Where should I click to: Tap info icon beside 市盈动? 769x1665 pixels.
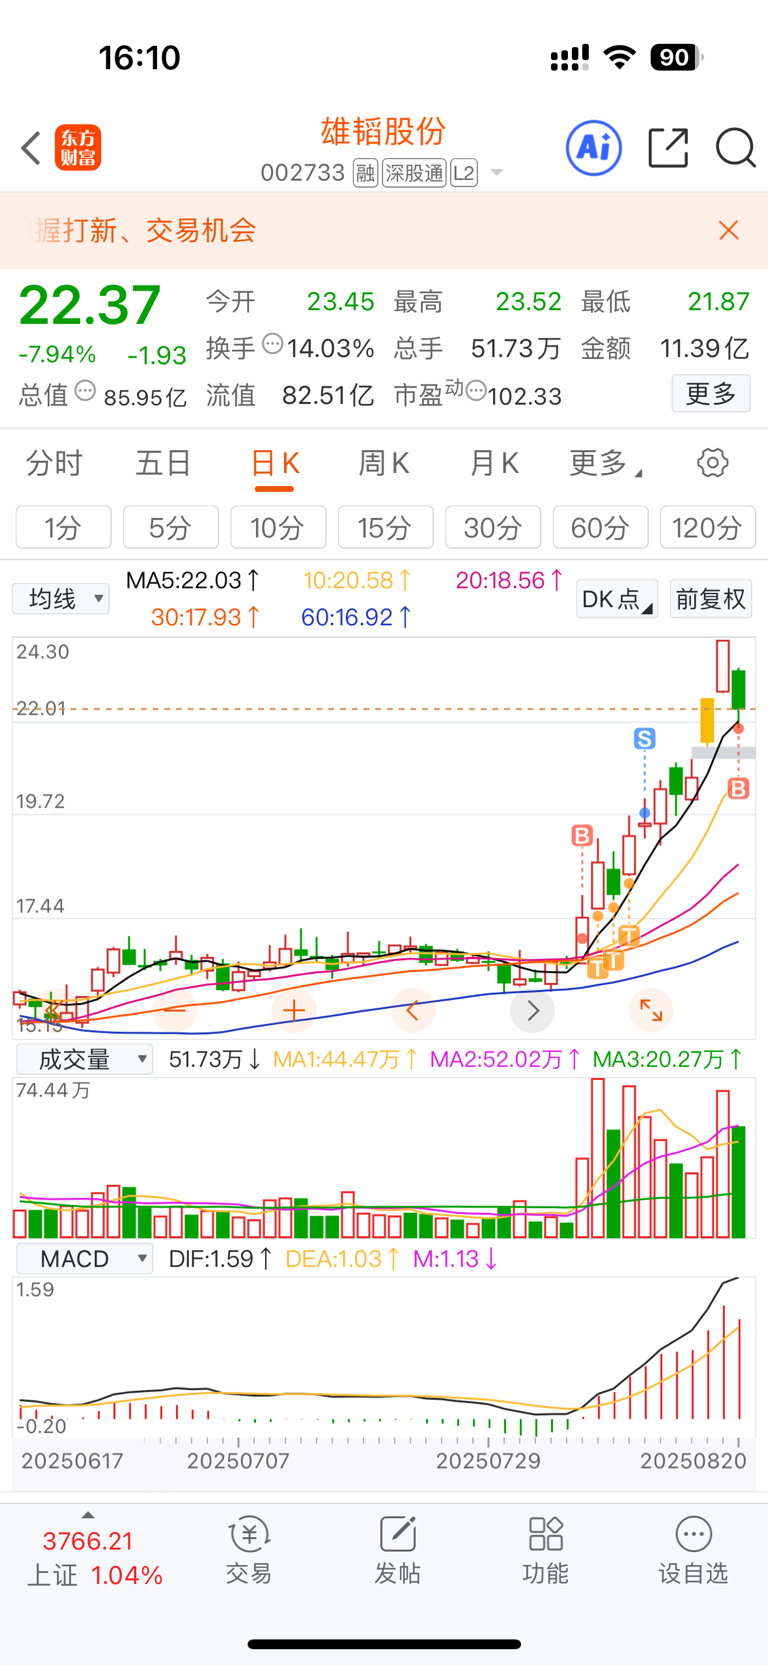(476, 391)
